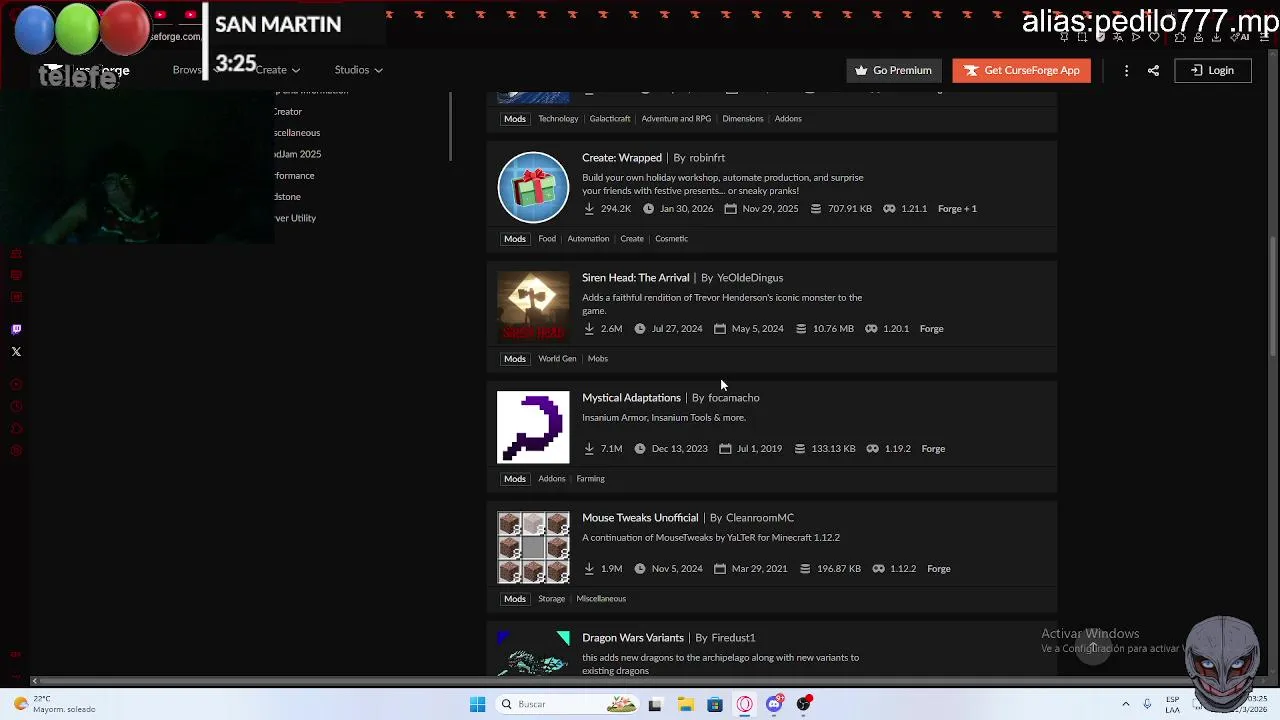Click Opera browser taskbar icon
This screenshot has width=1280, height=720.
coord(745,704)
